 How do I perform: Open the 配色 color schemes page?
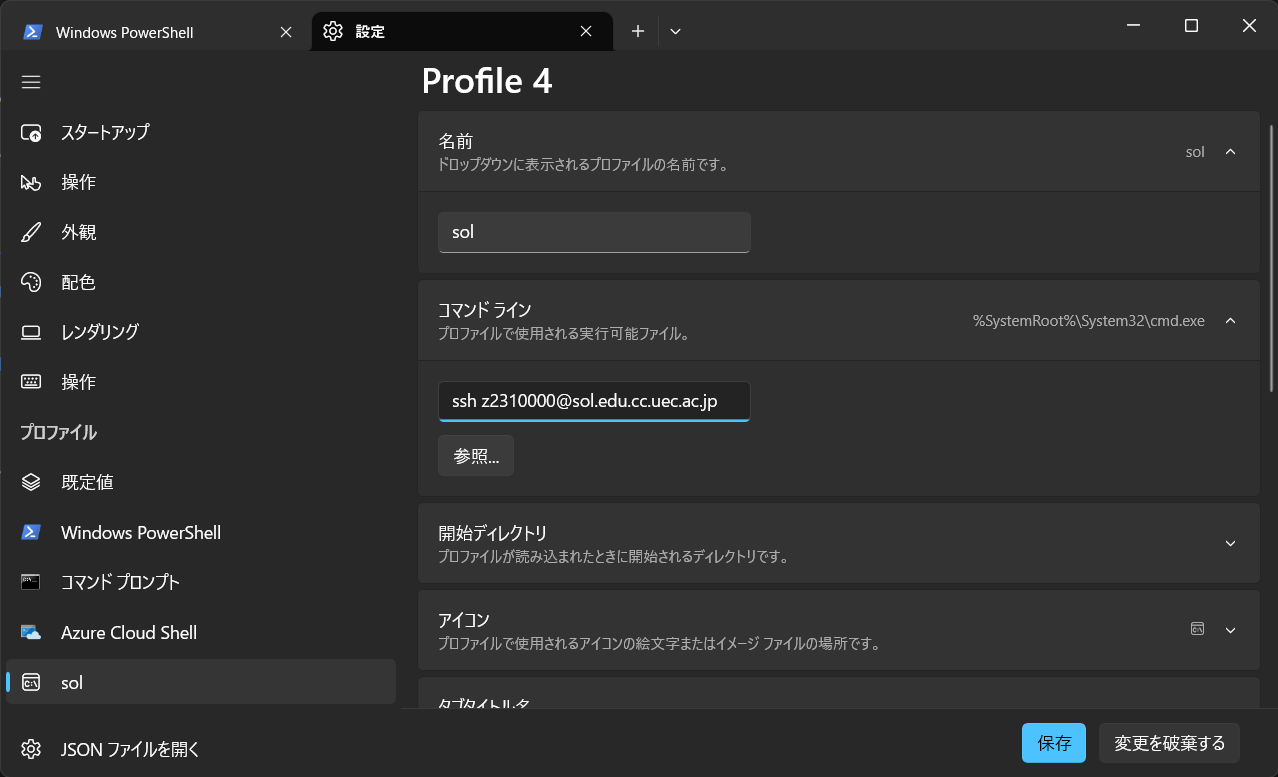click(78, 282)
